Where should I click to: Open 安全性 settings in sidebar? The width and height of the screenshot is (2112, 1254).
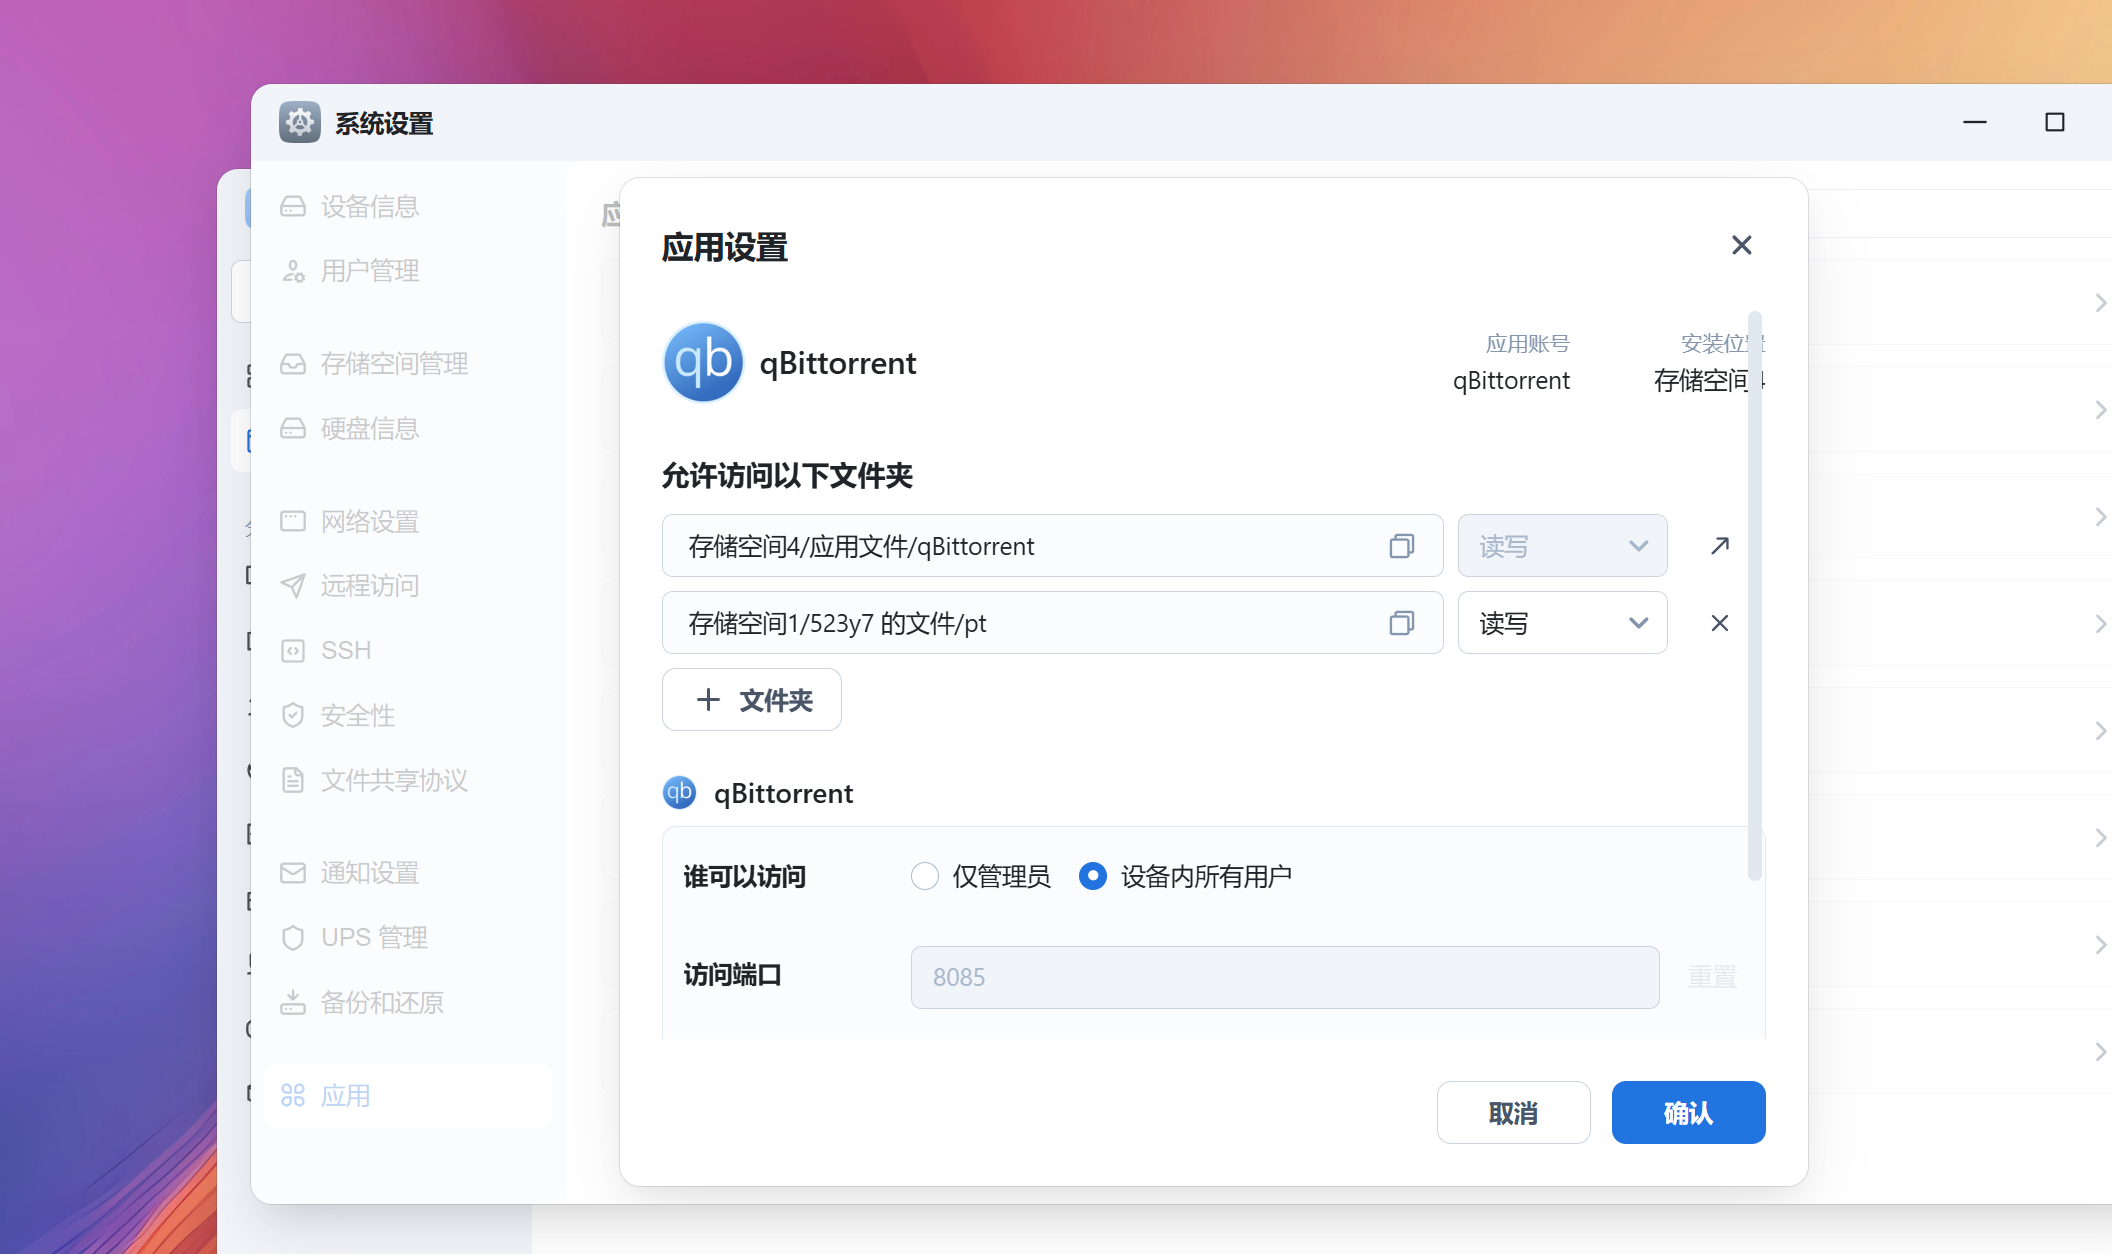(x=357, y=715)
